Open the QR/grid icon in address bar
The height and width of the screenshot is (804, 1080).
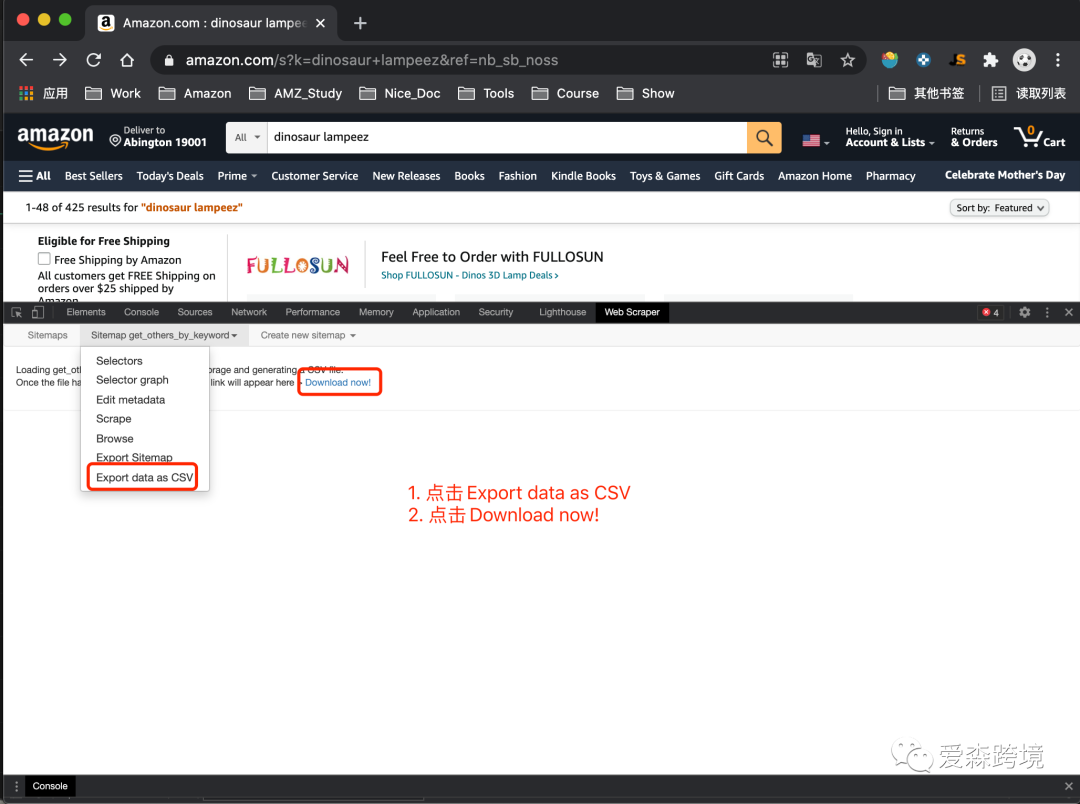(780, 60)
